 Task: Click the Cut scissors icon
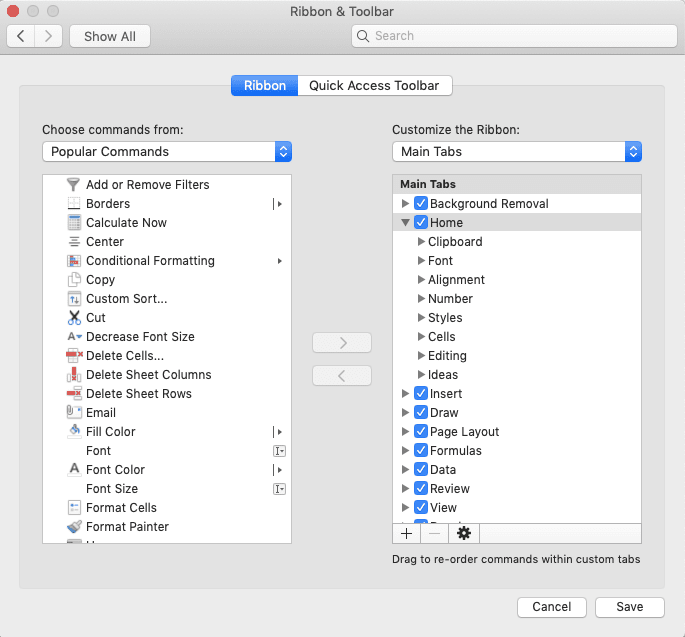[74, 318]
